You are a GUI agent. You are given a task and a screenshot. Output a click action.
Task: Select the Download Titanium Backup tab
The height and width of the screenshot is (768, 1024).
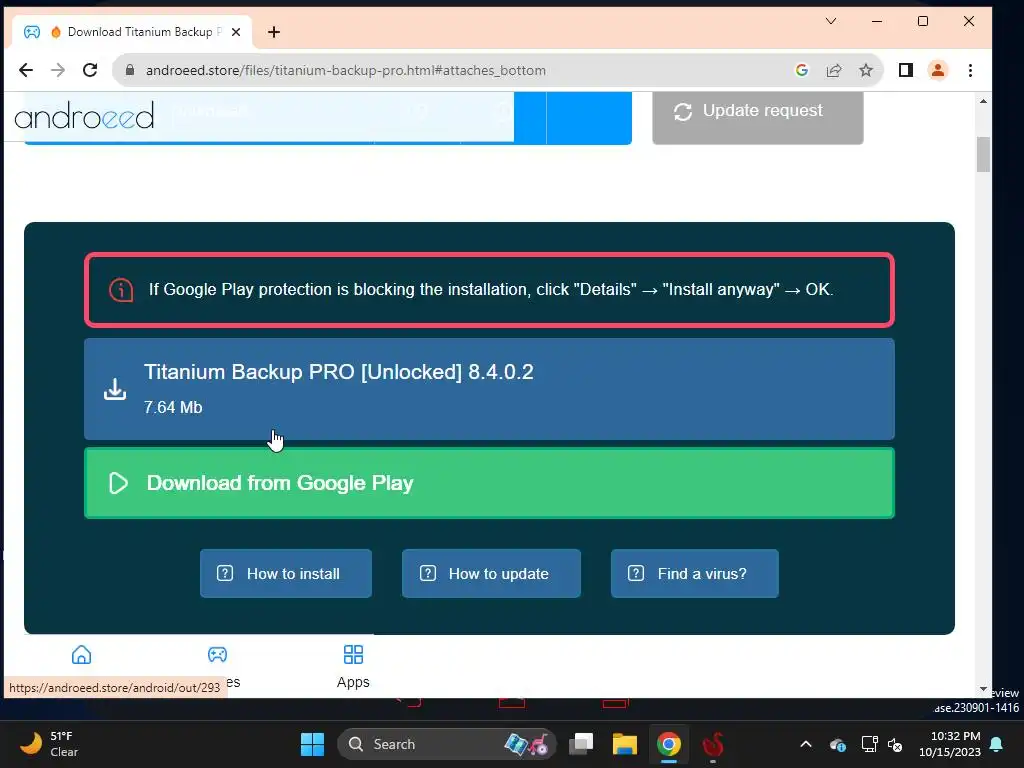tap(132, 32)
